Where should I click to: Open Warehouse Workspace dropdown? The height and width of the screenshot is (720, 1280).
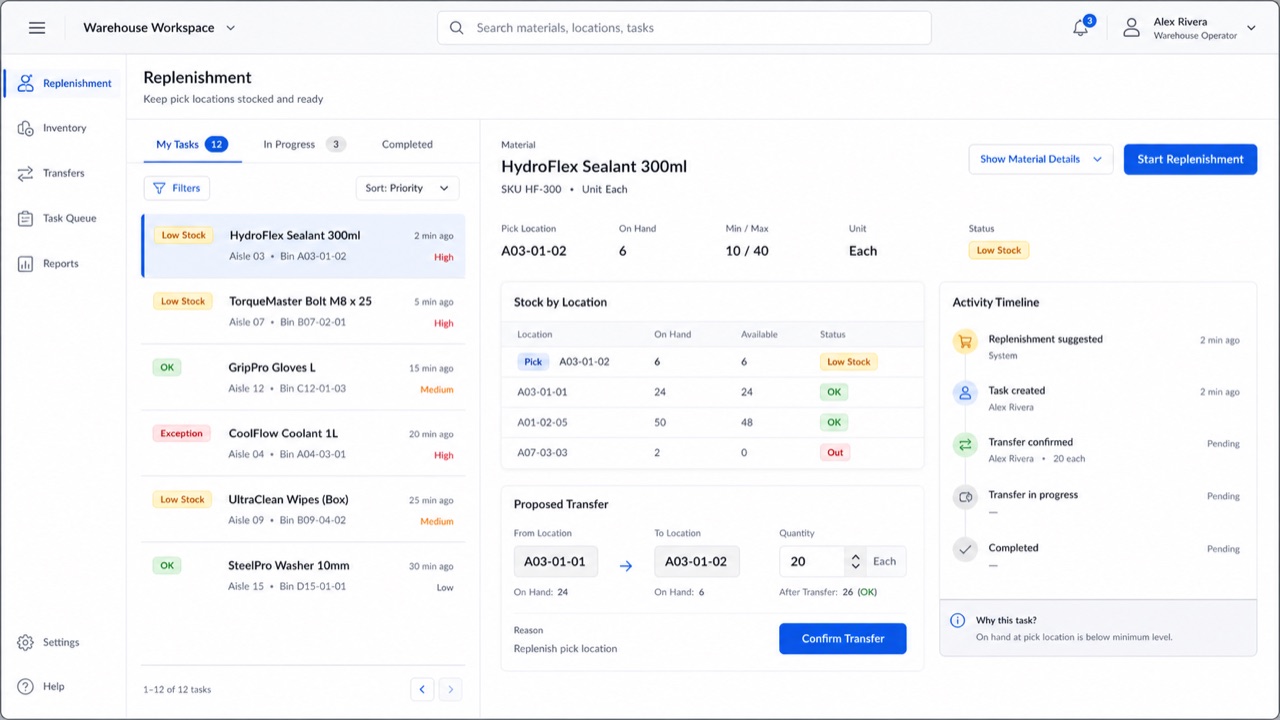160,28
